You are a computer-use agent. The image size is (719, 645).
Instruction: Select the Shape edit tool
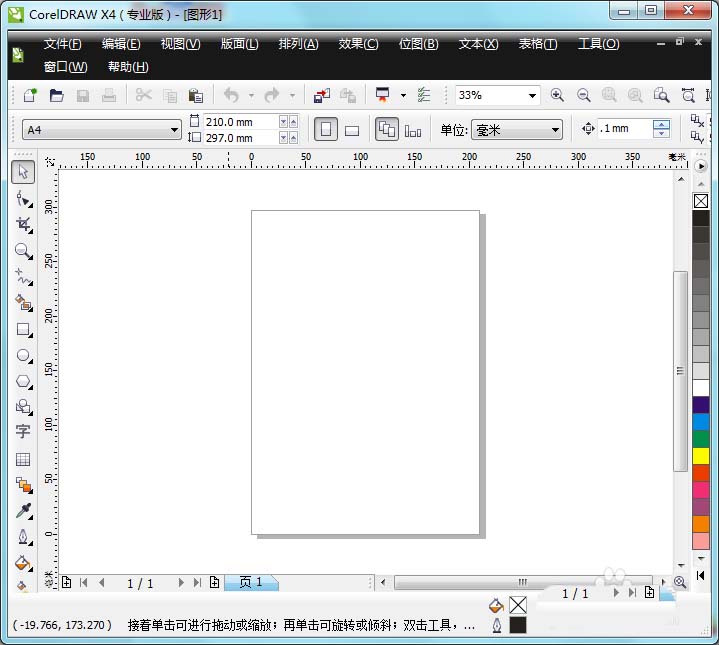tap(23, 199)
